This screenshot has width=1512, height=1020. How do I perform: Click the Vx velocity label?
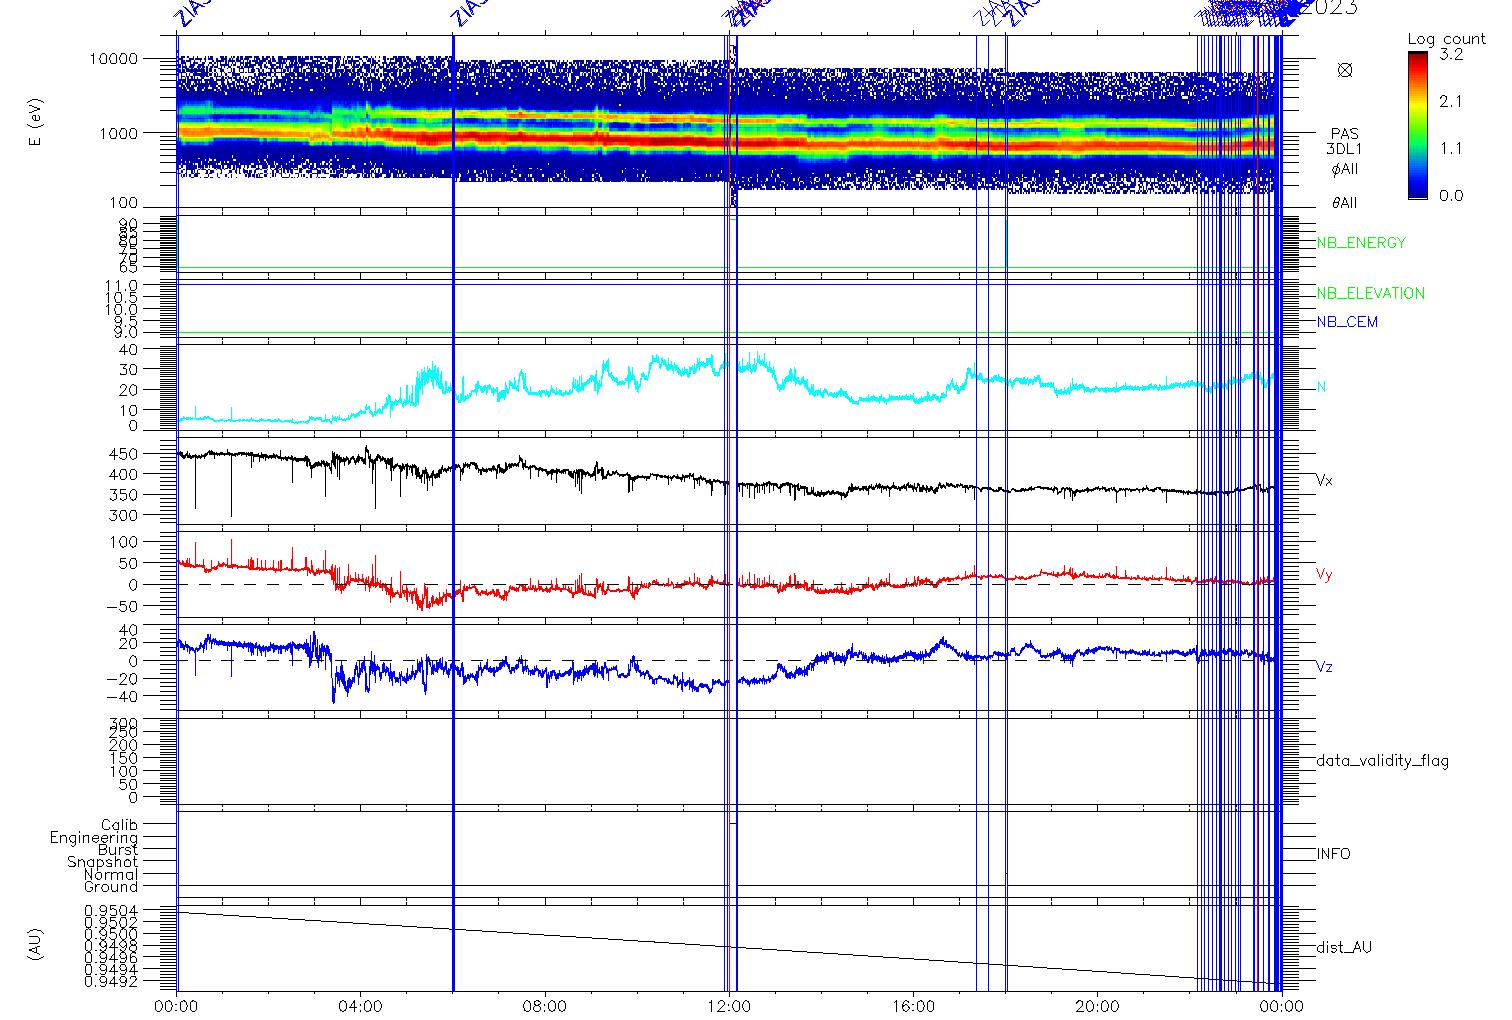coord(1324,481)
